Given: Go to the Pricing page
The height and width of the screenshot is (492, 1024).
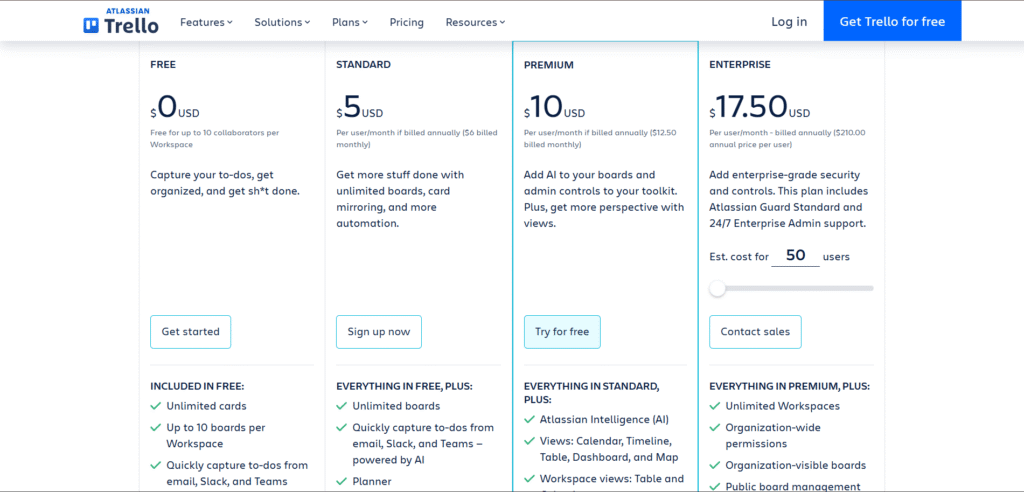Looking at the screenshot, I should [407, 22].
